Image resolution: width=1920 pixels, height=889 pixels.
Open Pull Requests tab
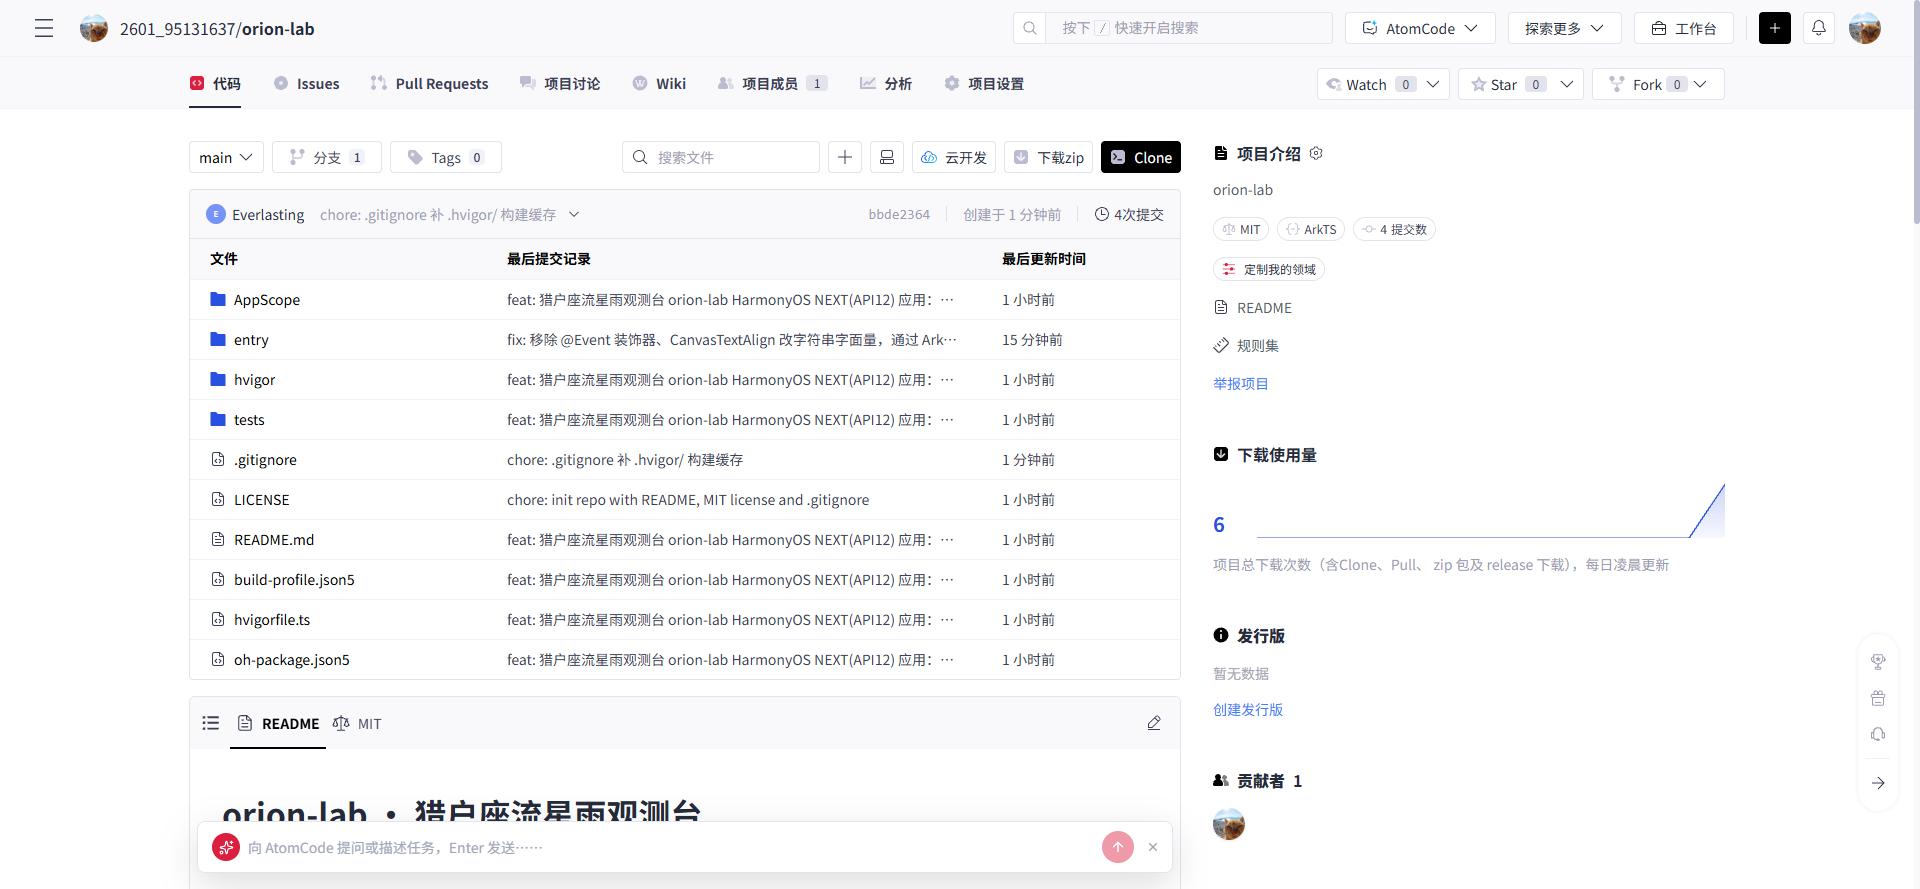(430, 84)
